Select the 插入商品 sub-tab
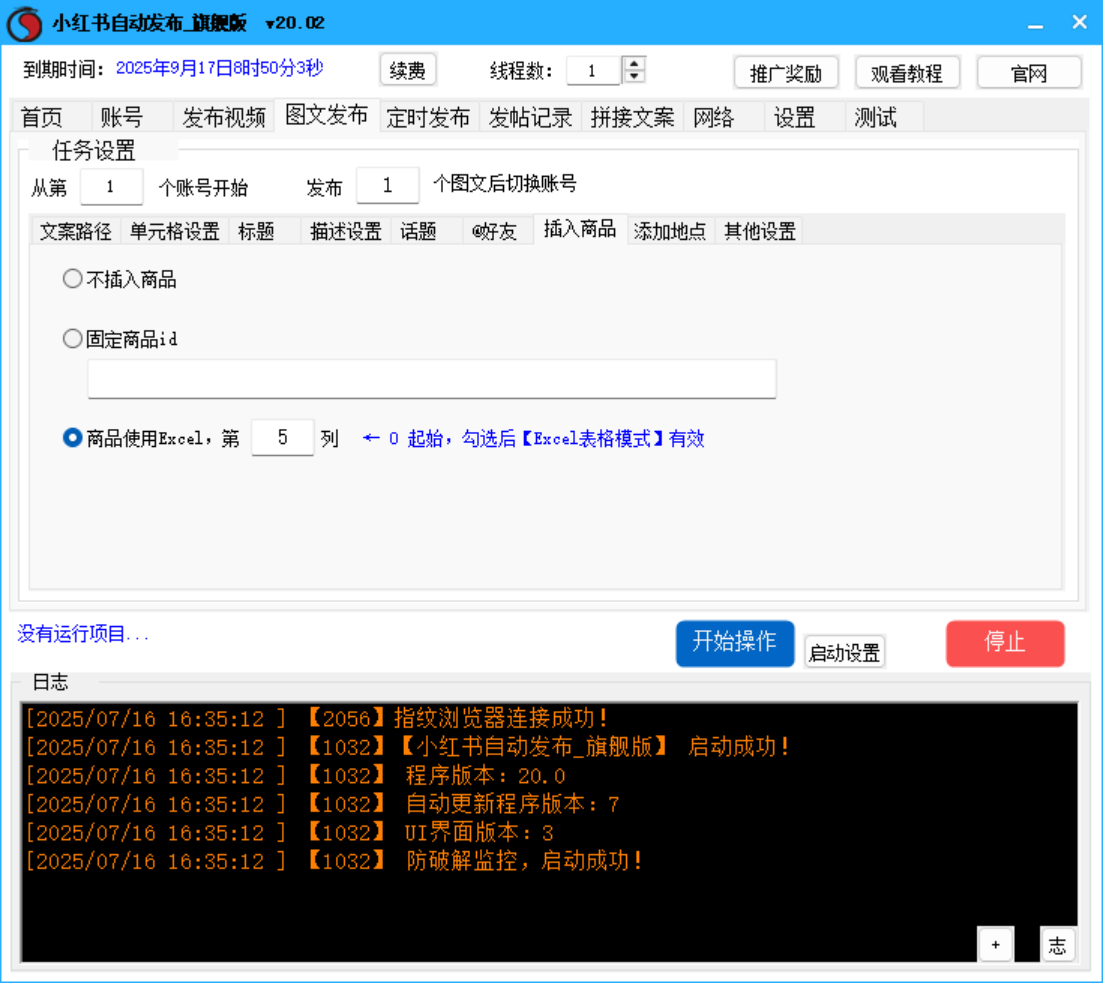The width and height of the screenshot is (1103, 983). point(580,229)
